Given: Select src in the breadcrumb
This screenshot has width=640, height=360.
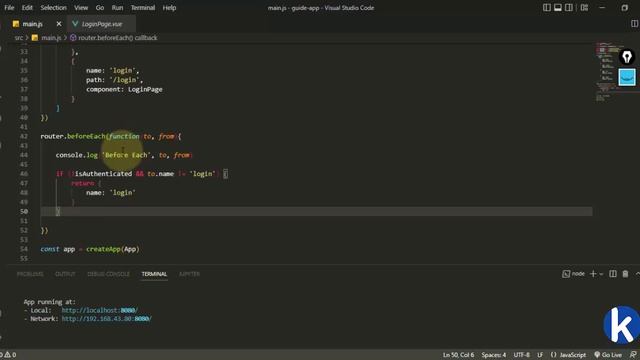Looking at the screenshot, I should (x=19, y=38).
